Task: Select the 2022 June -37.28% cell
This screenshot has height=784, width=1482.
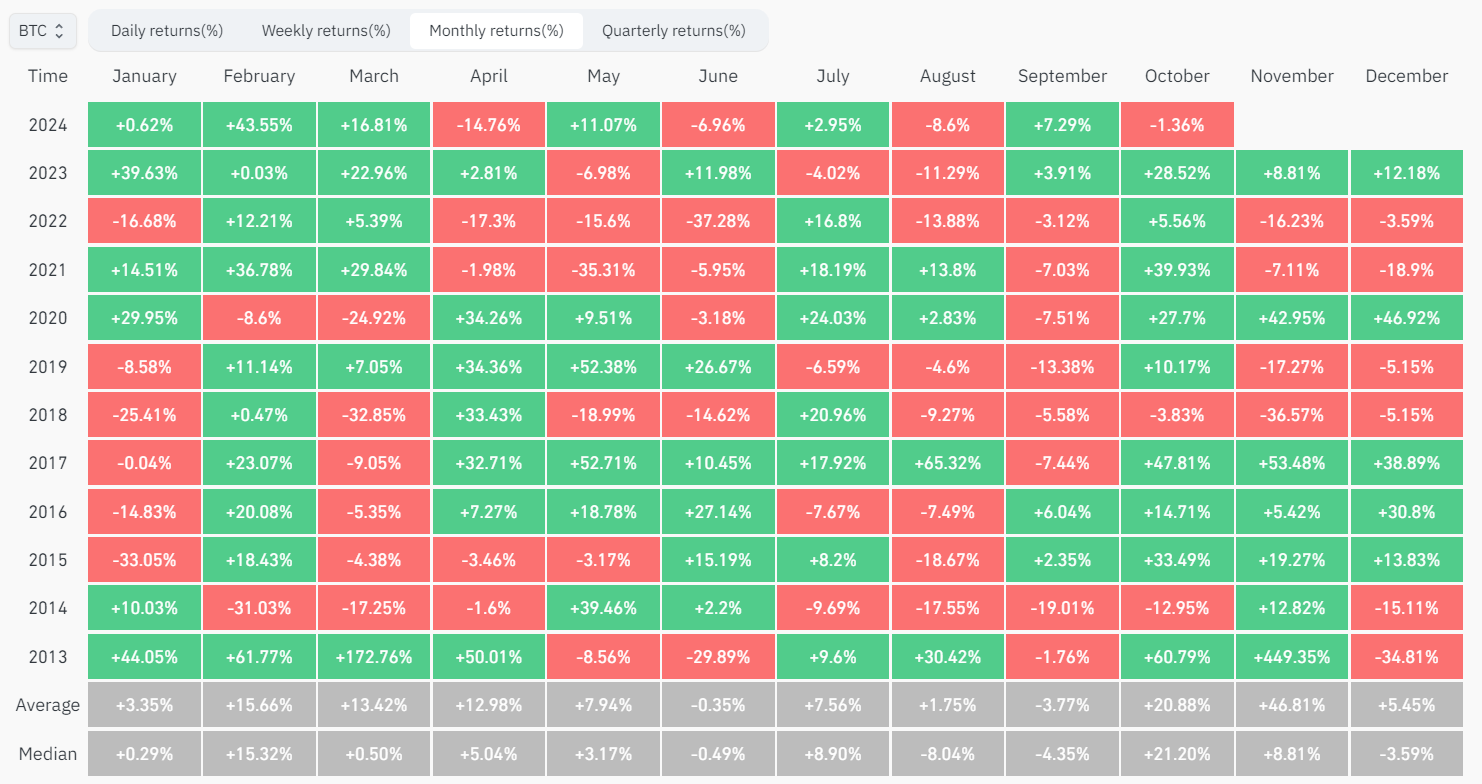Action: tap(718, 222)
